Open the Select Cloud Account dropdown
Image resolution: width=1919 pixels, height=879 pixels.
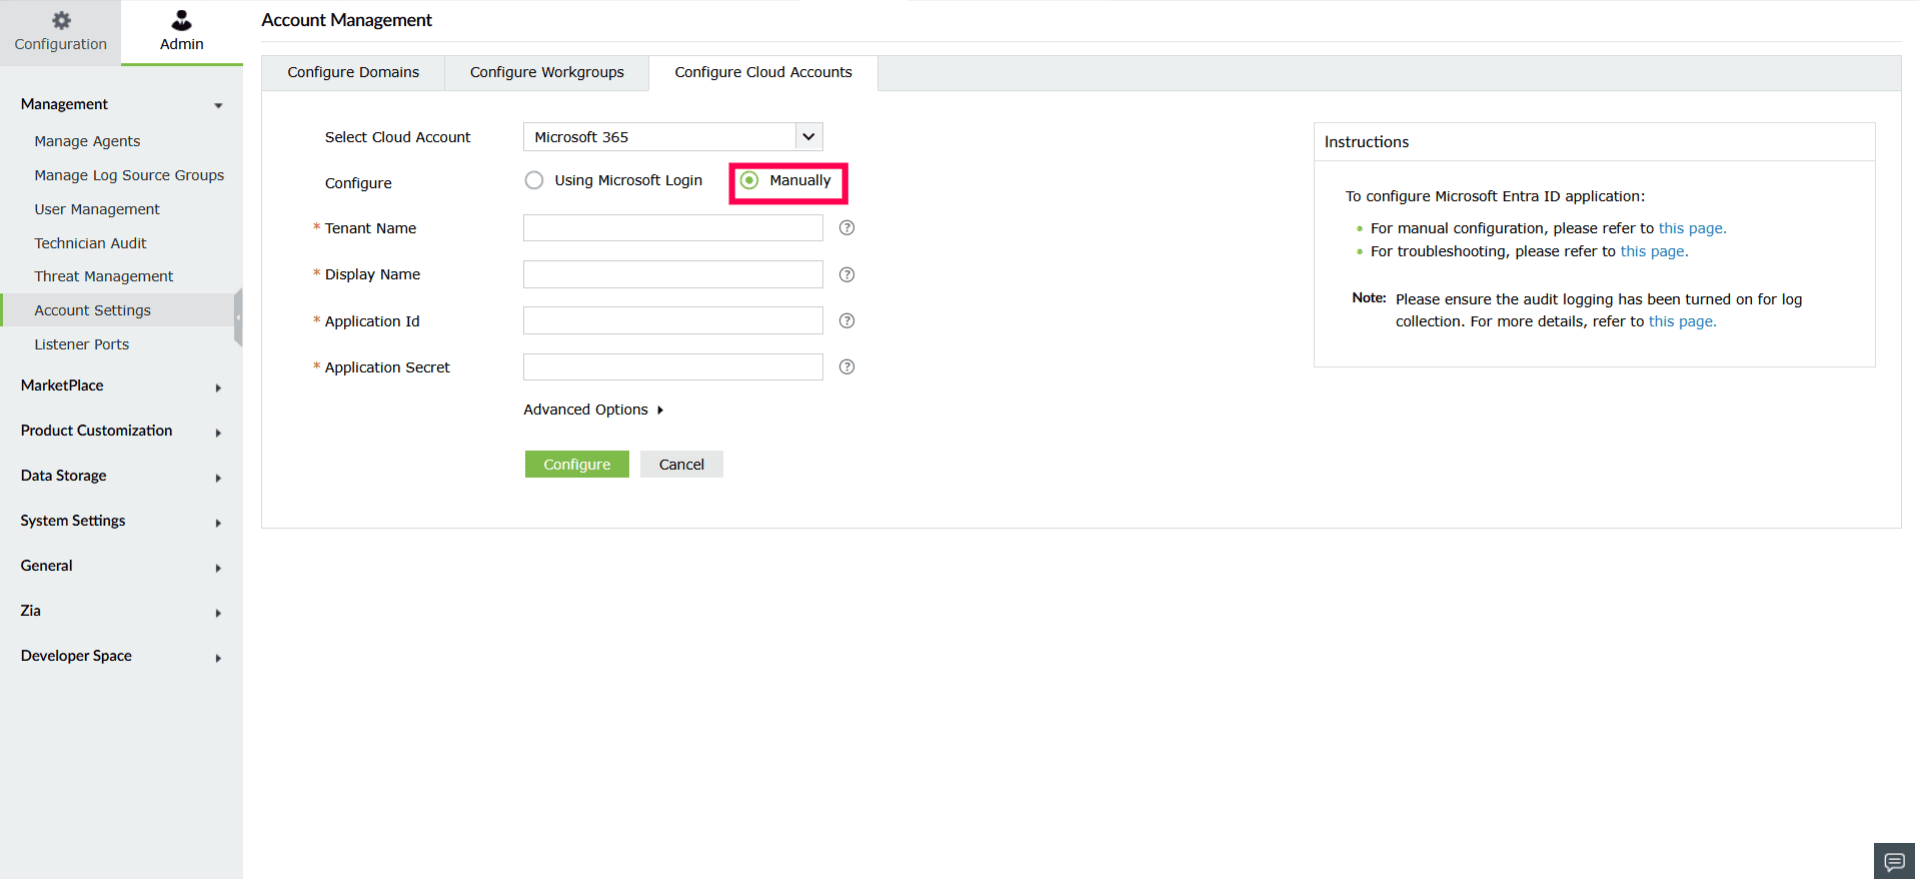pyautogui.click(x=673, y=137)
